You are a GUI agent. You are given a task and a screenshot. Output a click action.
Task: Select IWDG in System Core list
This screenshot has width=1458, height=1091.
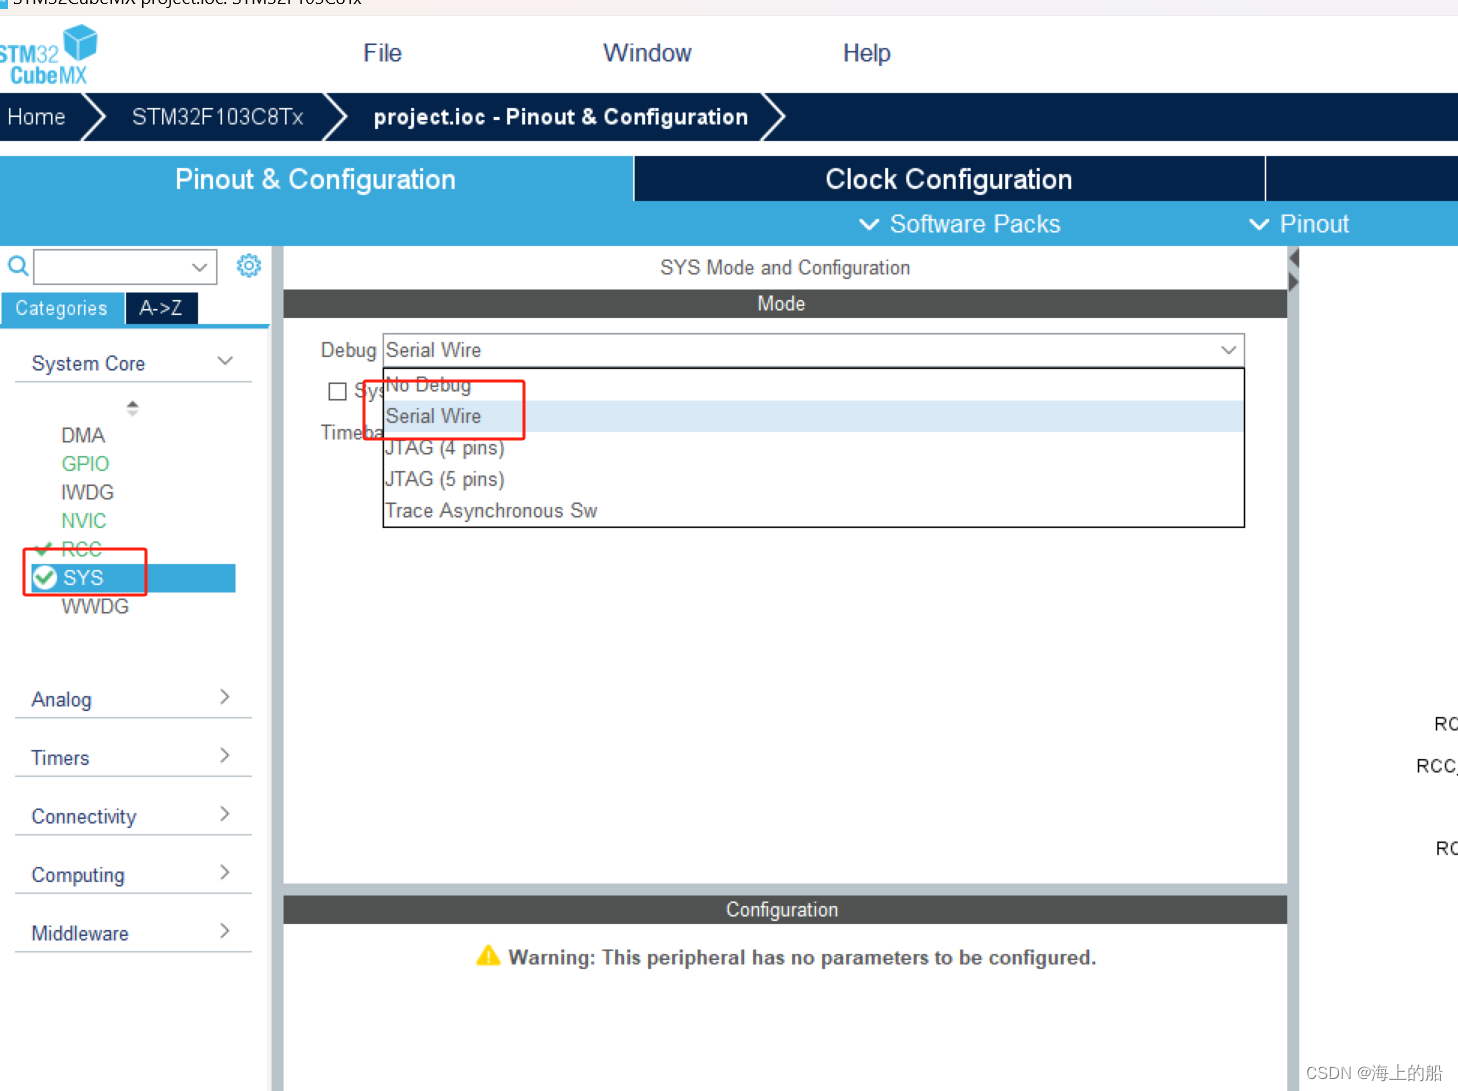(87, 492)
